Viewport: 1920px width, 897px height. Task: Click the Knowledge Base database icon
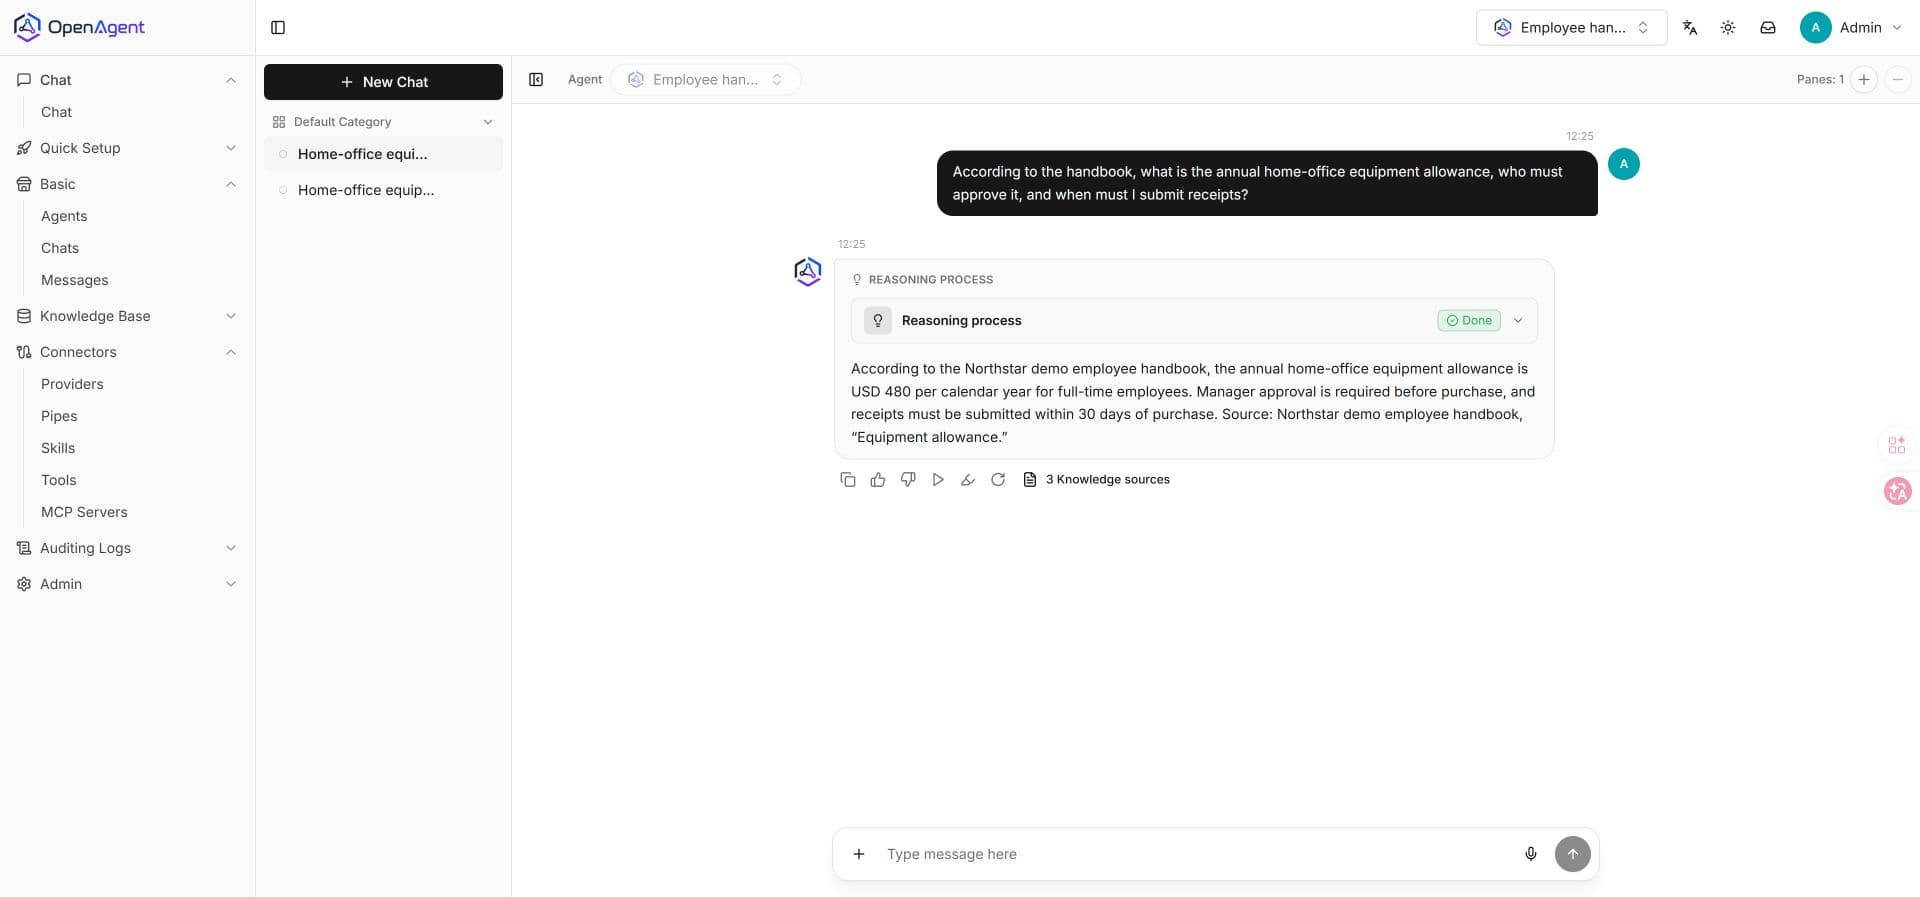(24, 316)
